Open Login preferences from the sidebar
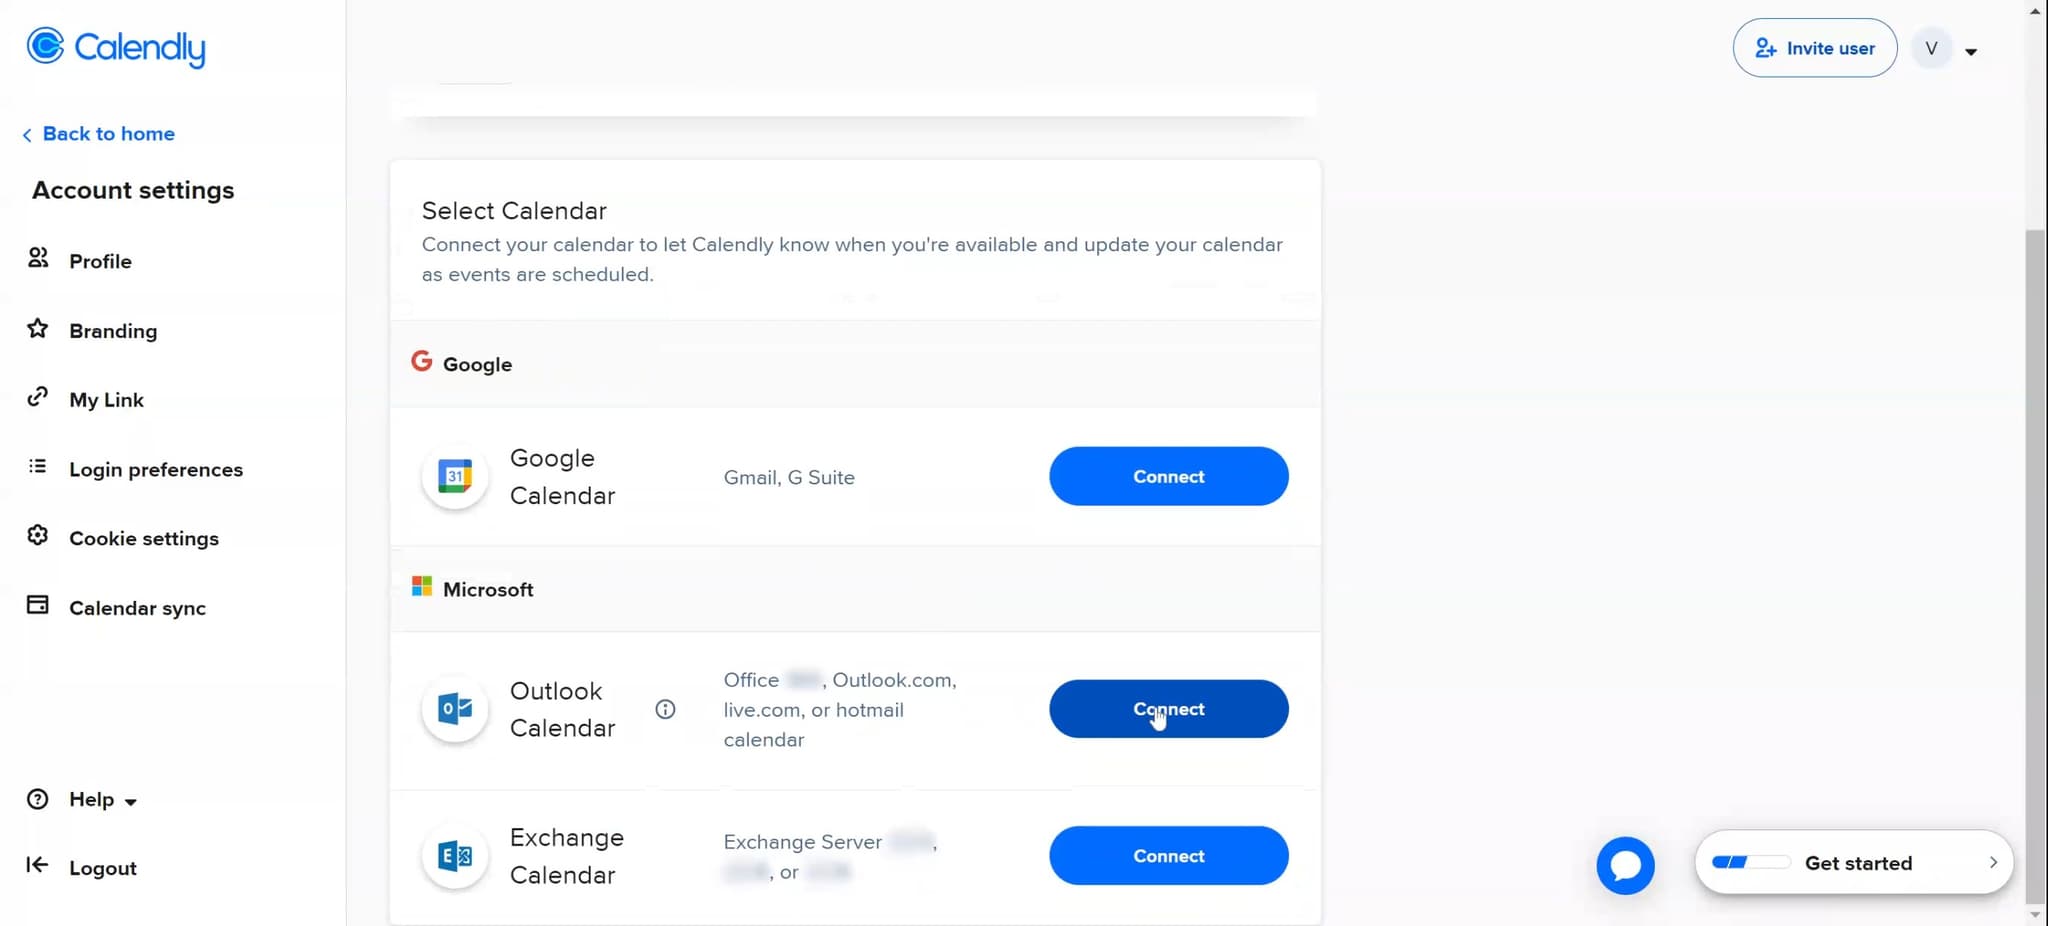The height and width of the screenshot is (926, 2048). [156, 468]
